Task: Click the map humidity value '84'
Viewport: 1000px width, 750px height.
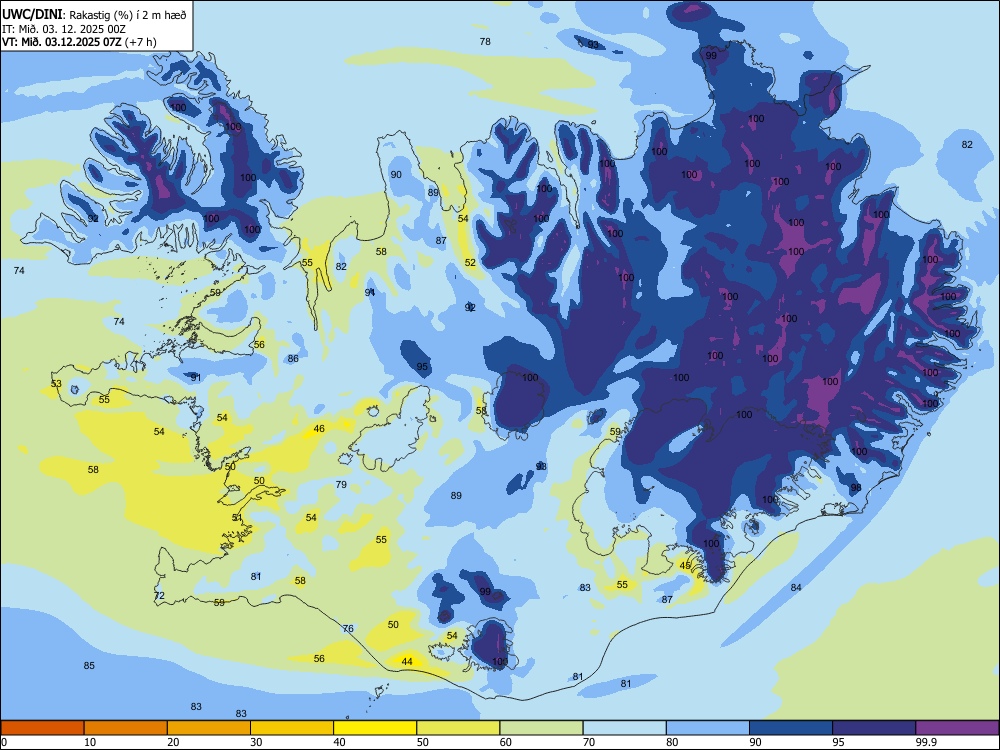Action: 796,587
